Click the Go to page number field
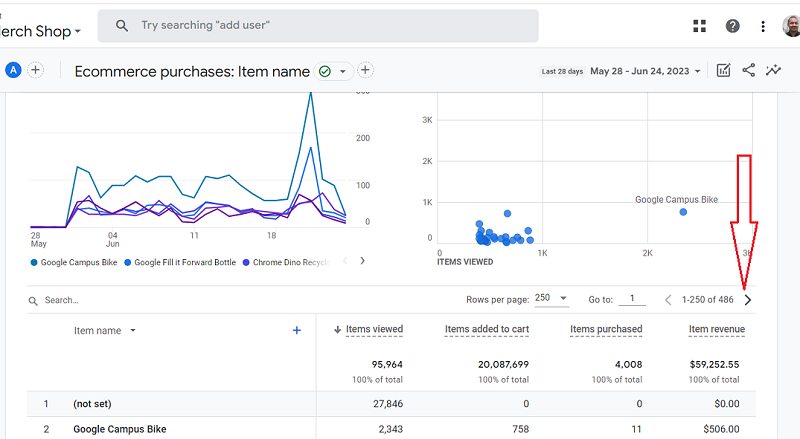Viewport: 800px width, 439px height. [x=631, y=299]
